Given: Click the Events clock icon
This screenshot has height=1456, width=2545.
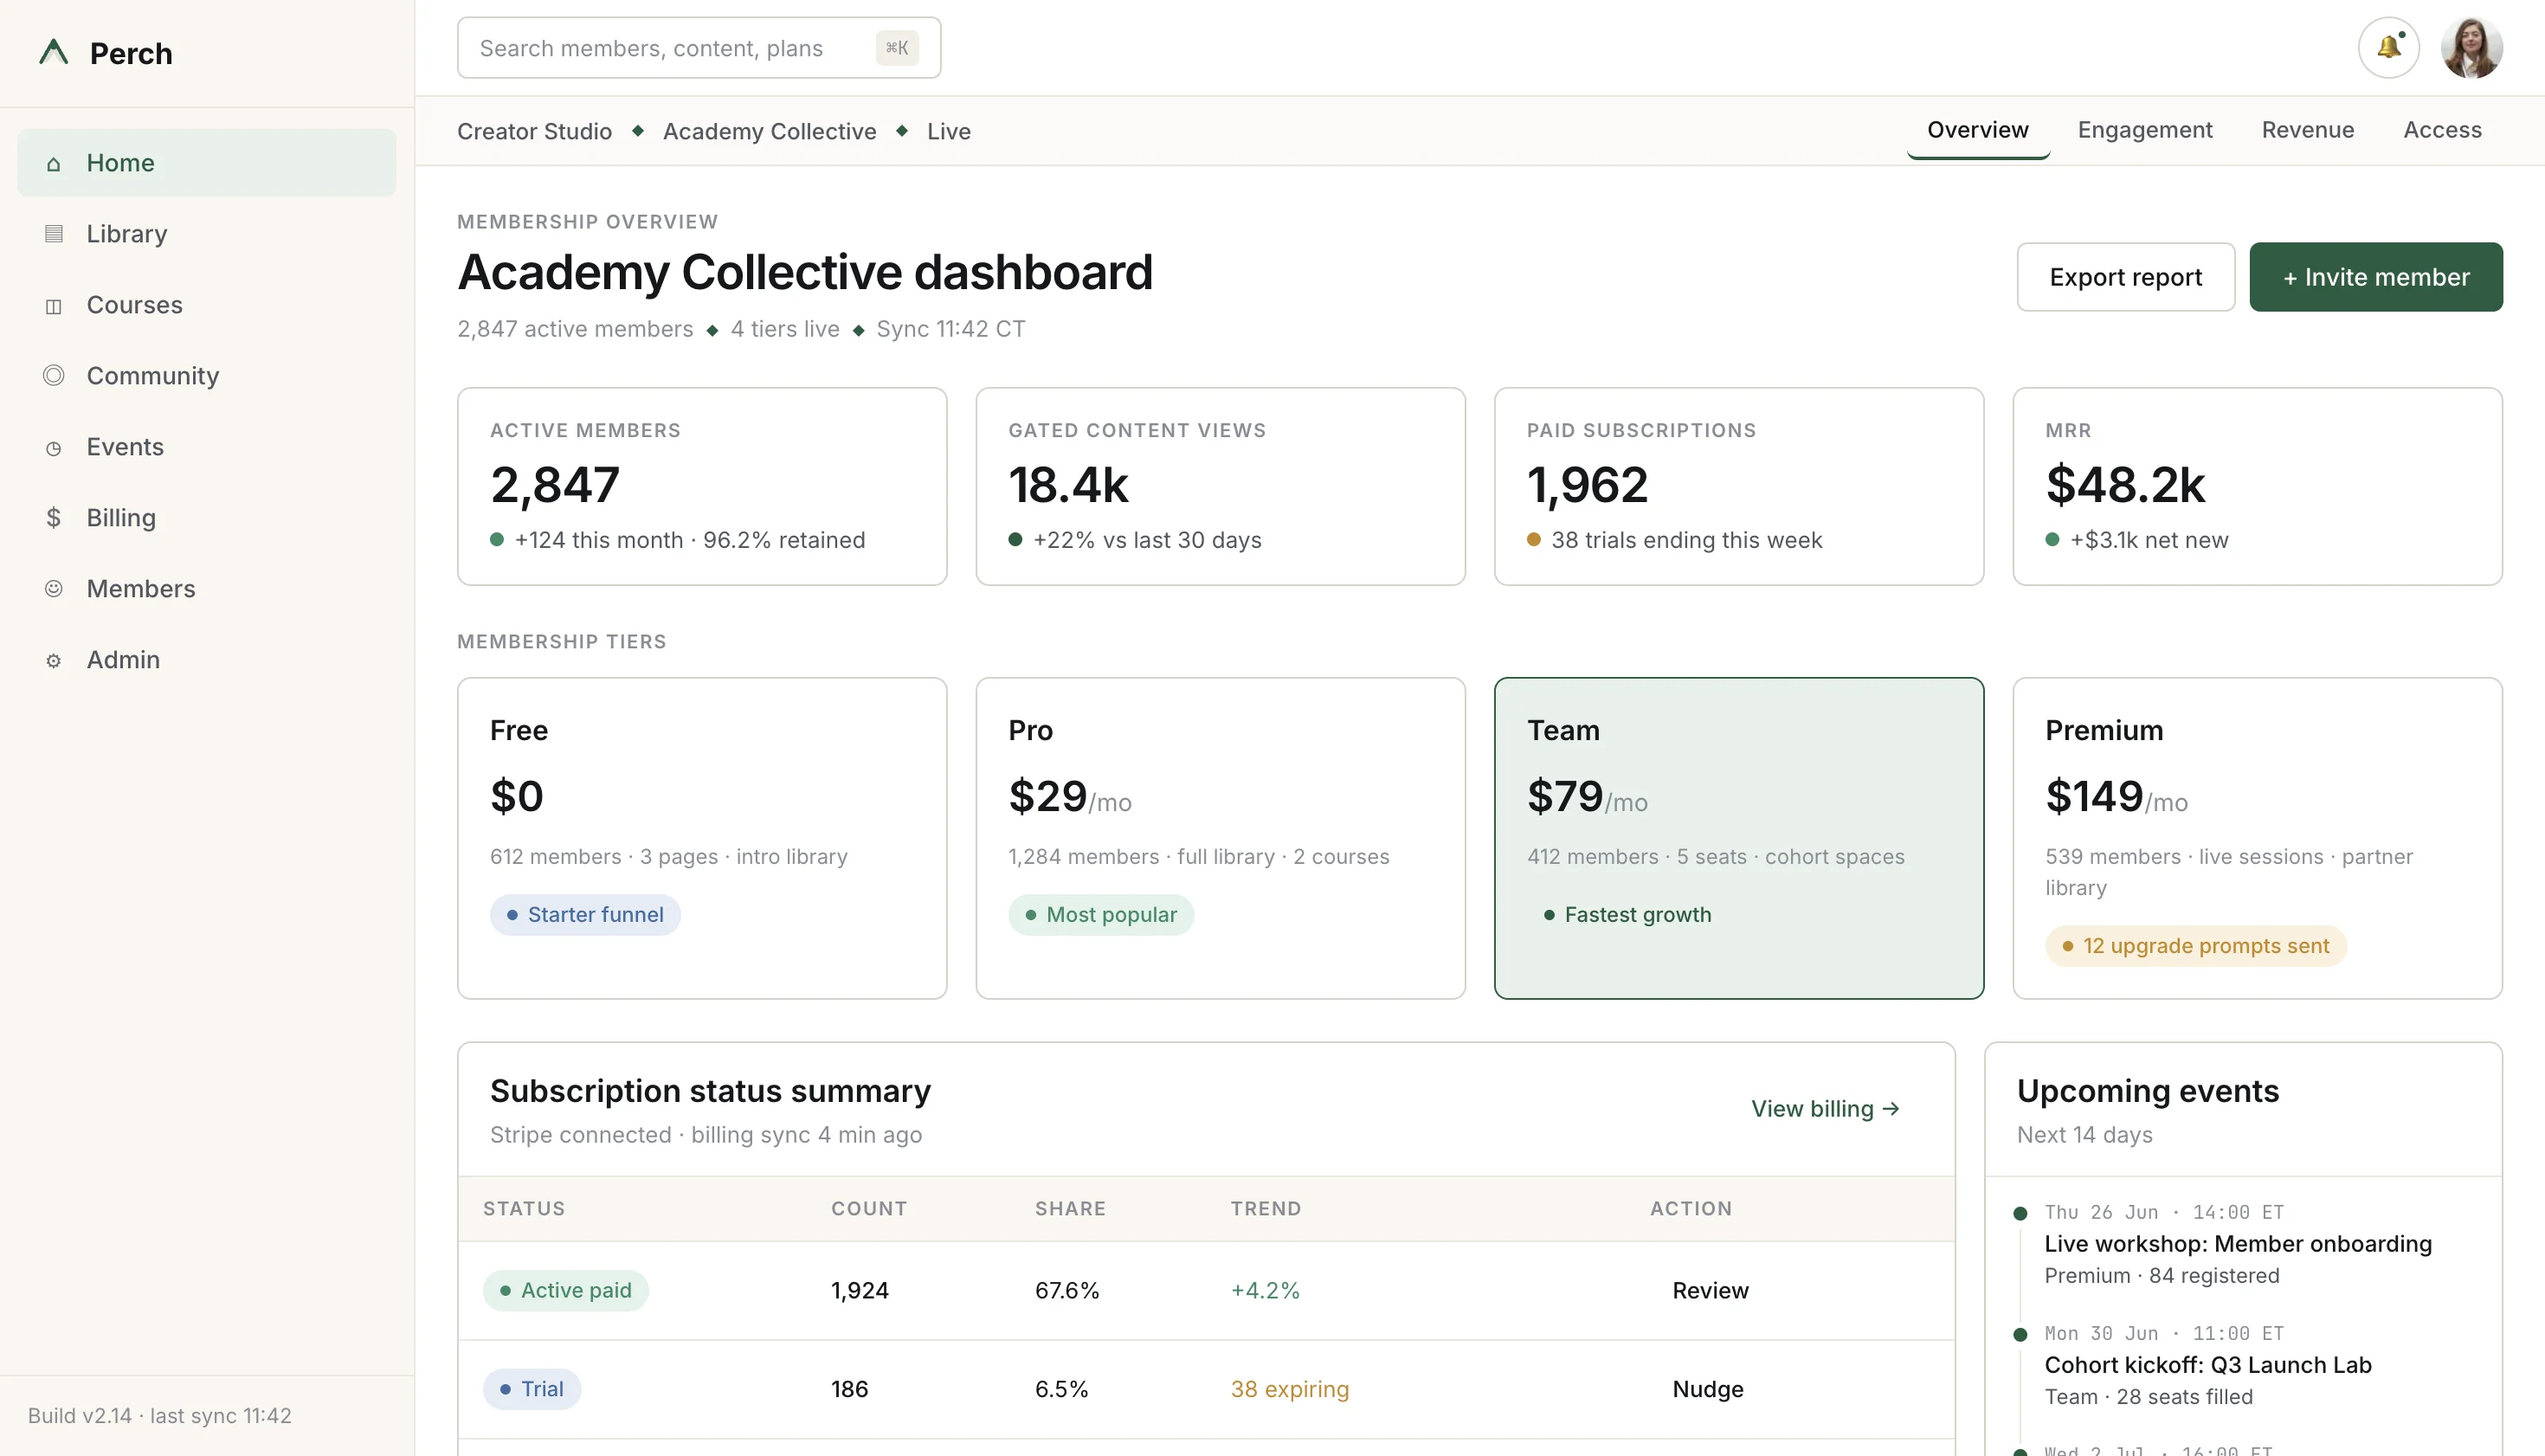Looking at the screenshot, I should pos(54,447).
